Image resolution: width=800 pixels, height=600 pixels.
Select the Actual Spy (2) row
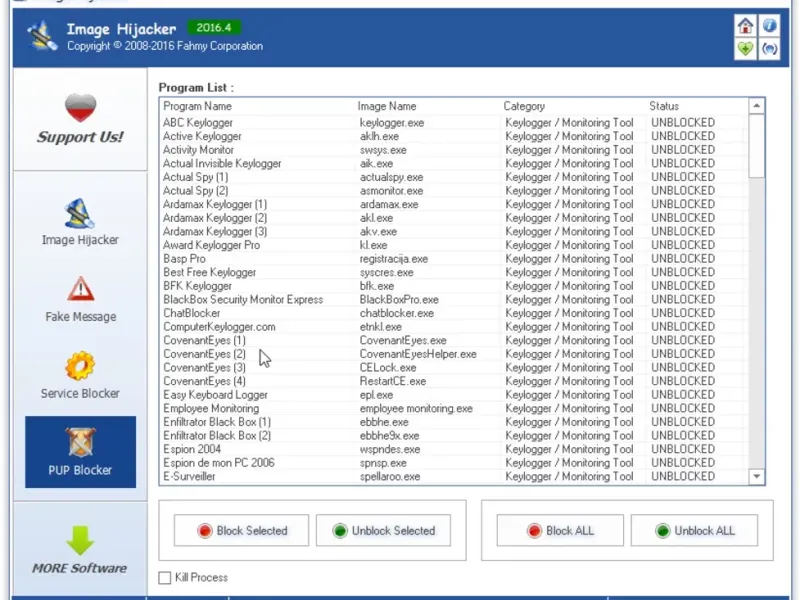tap(453, 191)
